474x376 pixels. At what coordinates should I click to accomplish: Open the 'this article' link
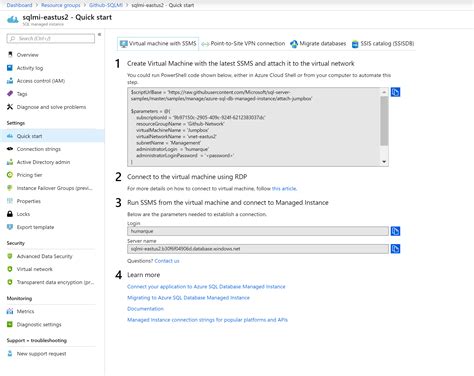(284, 189)
